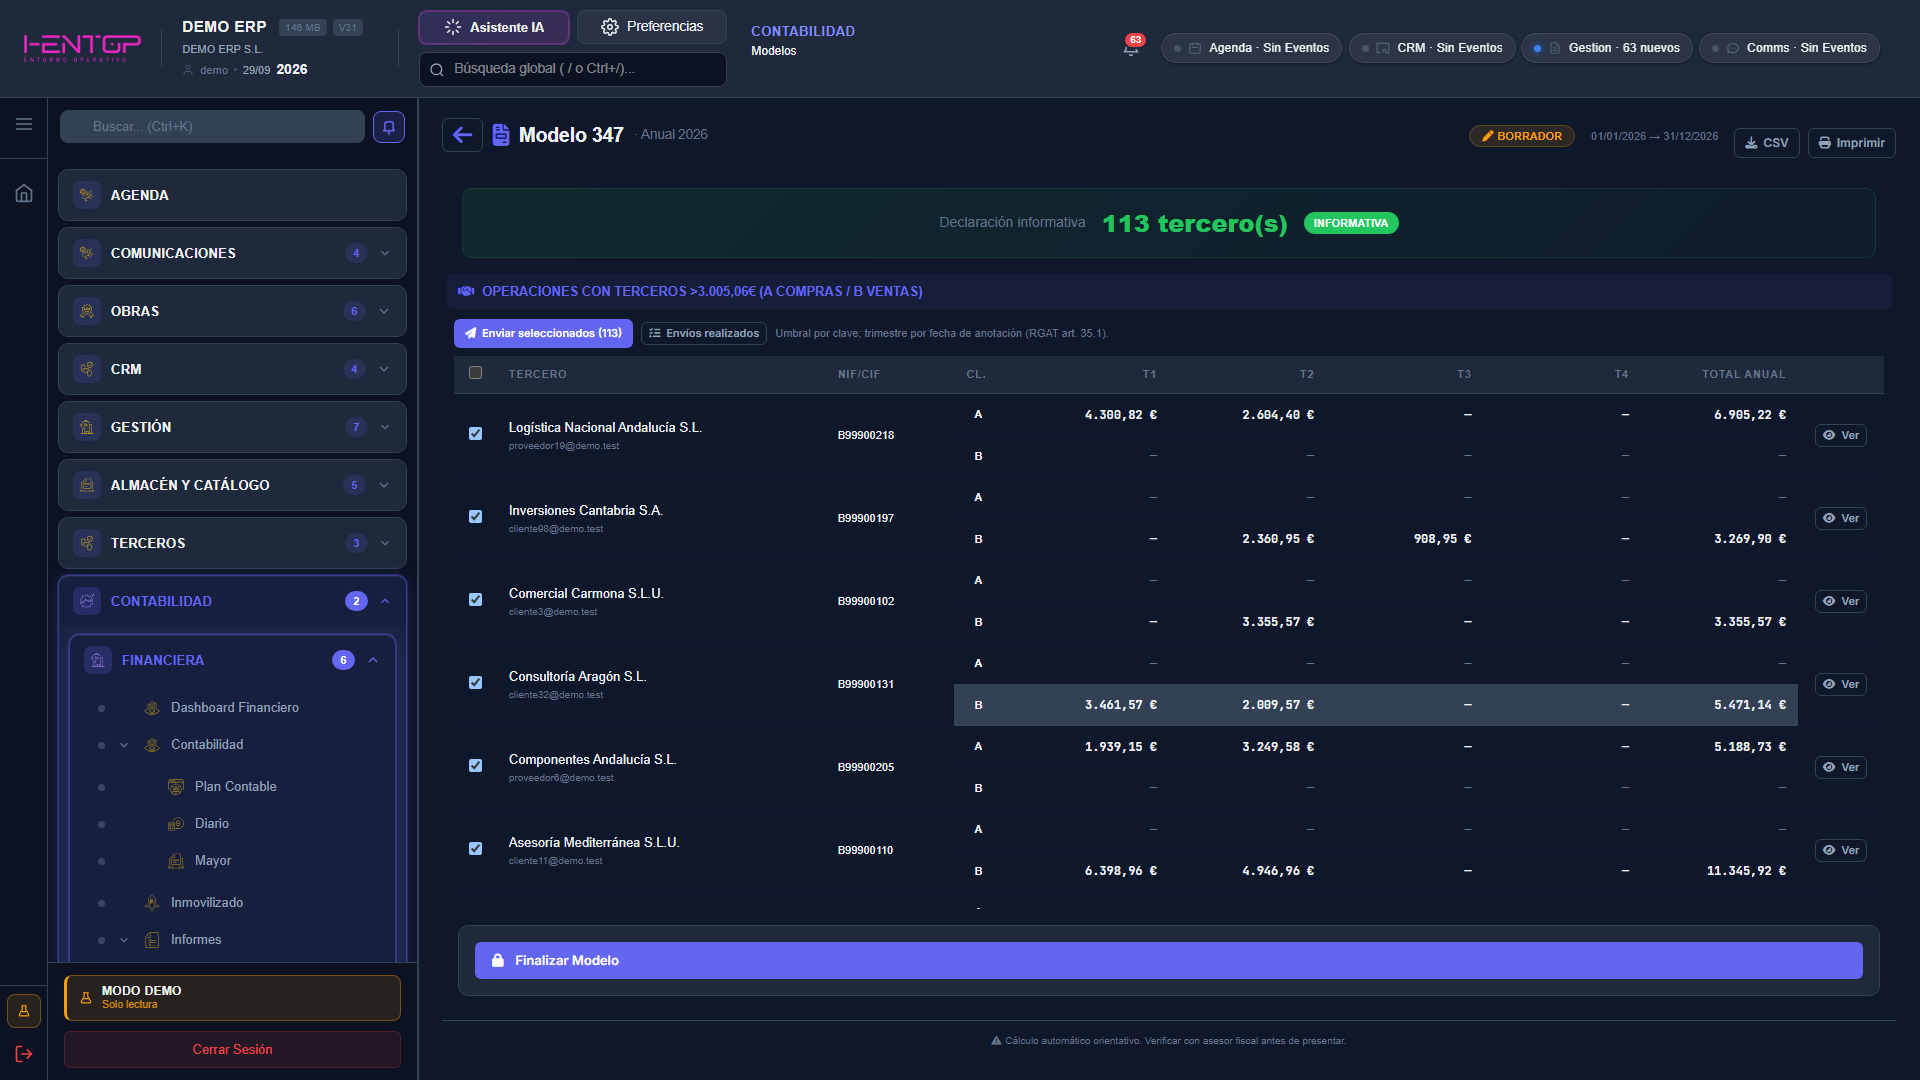Image resolution: width=1920 pixels, height=1080 pixels.
Task: Go to home icon in left rail
Action: click(24, 193)
